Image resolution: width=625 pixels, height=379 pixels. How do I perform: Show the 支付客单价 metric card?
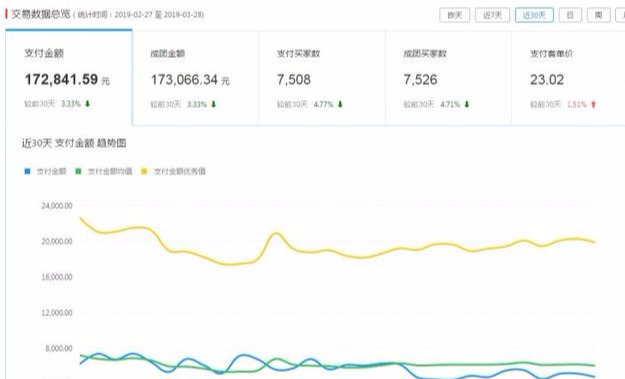pyautogui.click(x=568, y=78)
